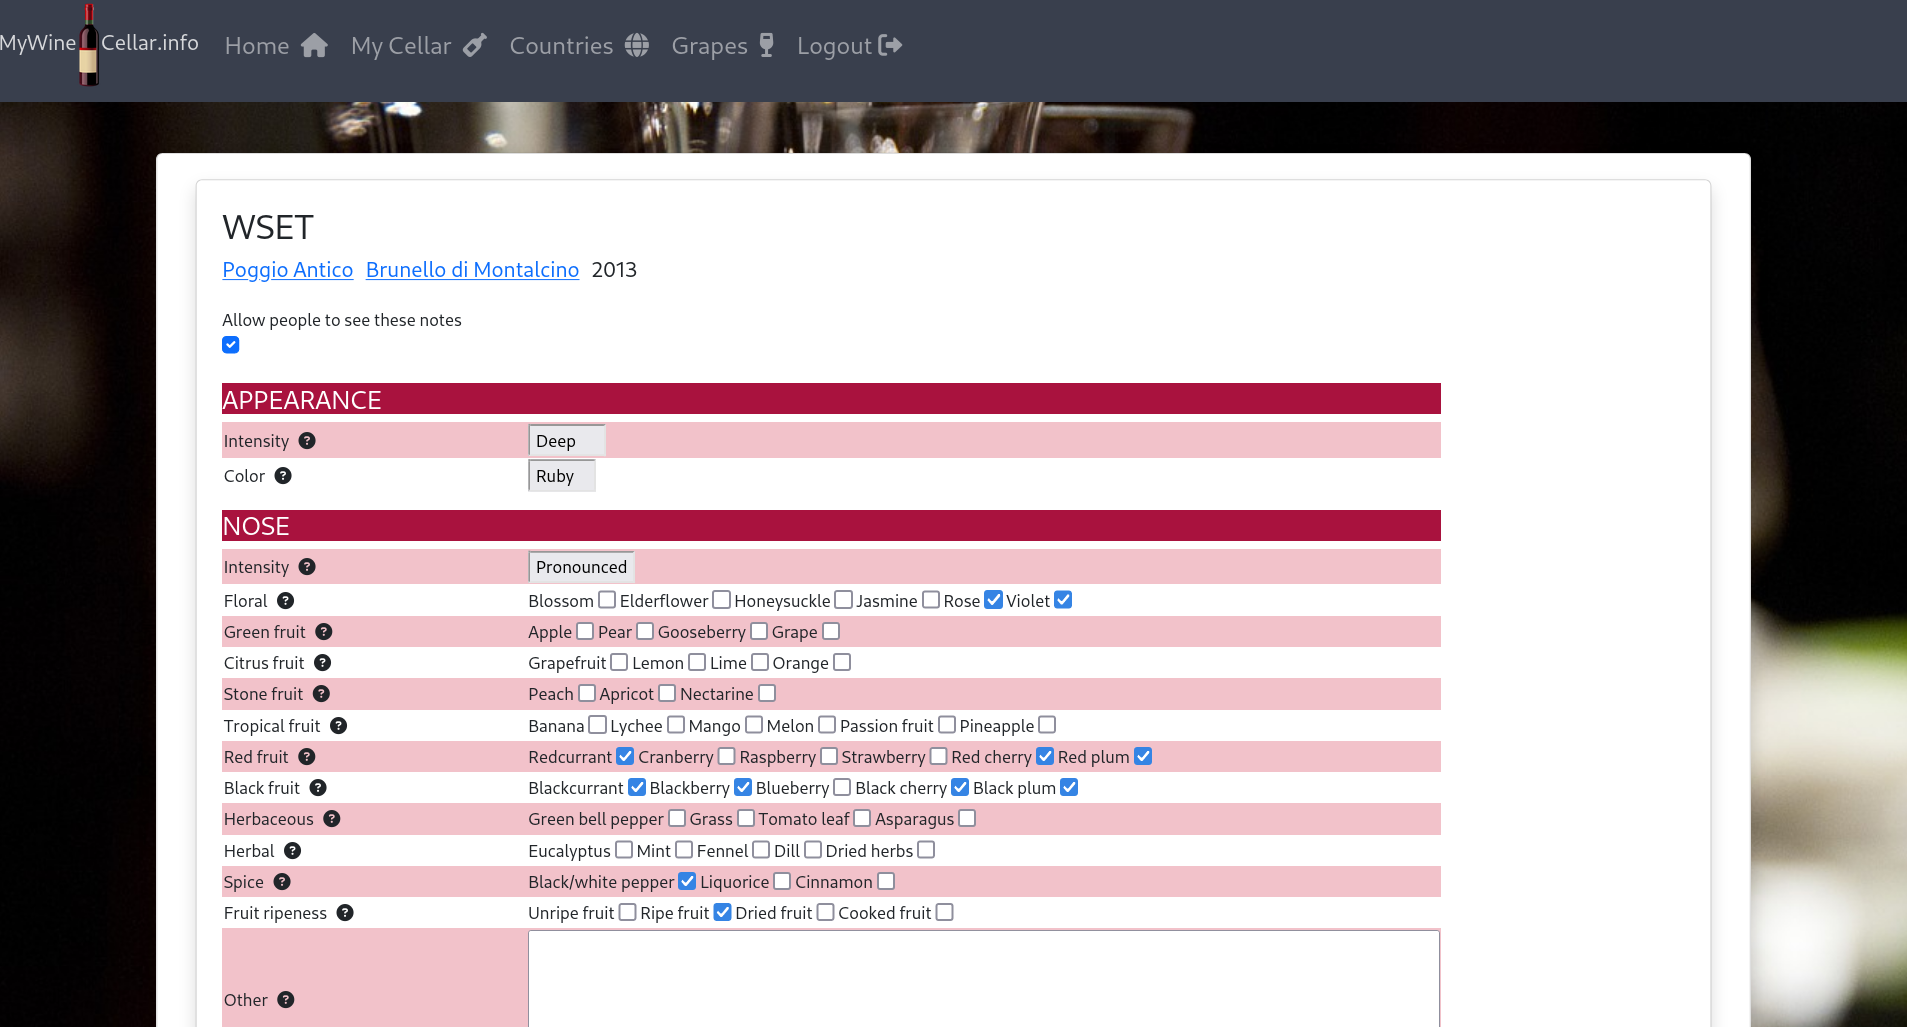Click the My Cellar bottle icon

pos(475,46)
